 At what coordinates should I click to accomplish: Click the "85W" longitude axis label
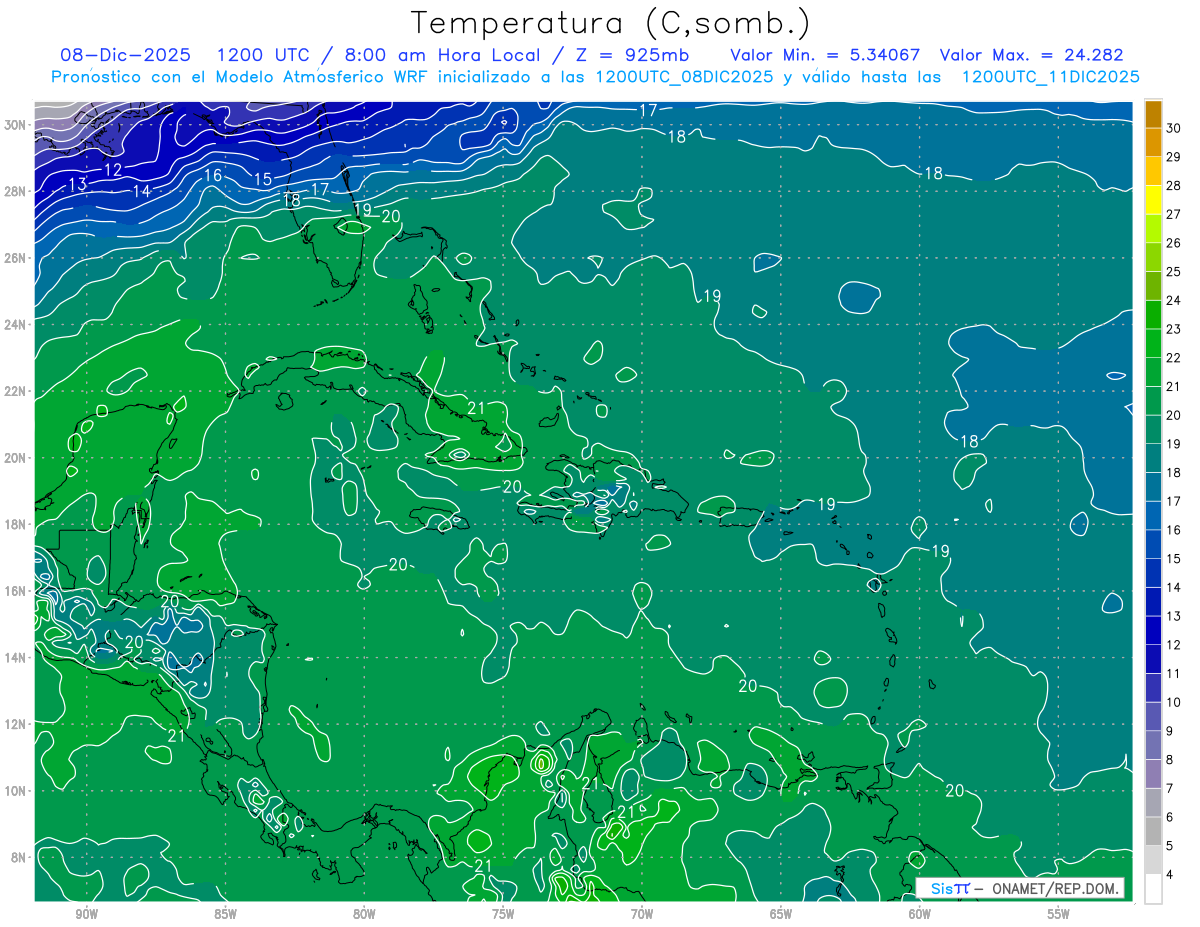coord(225,914)
